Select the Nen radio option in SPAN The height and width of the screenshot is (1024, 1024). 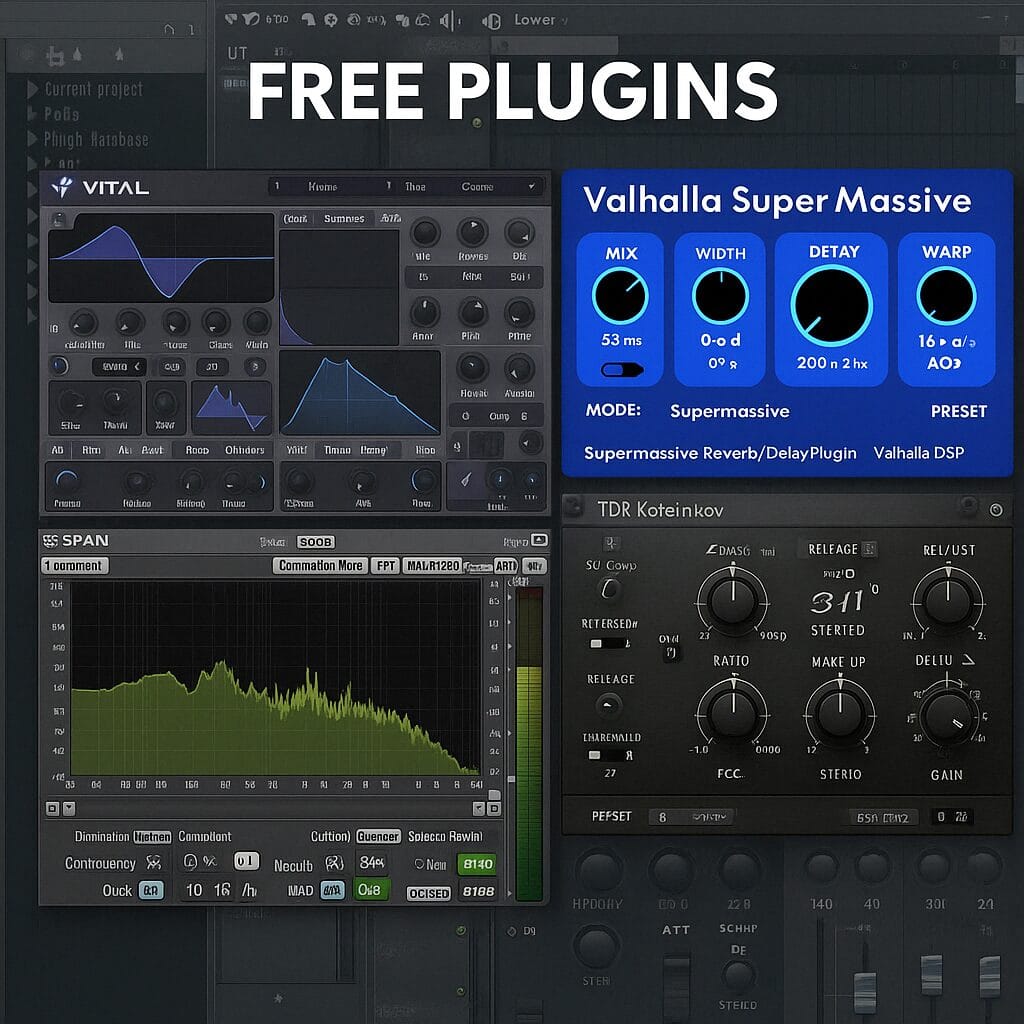[x=419, y=864]
